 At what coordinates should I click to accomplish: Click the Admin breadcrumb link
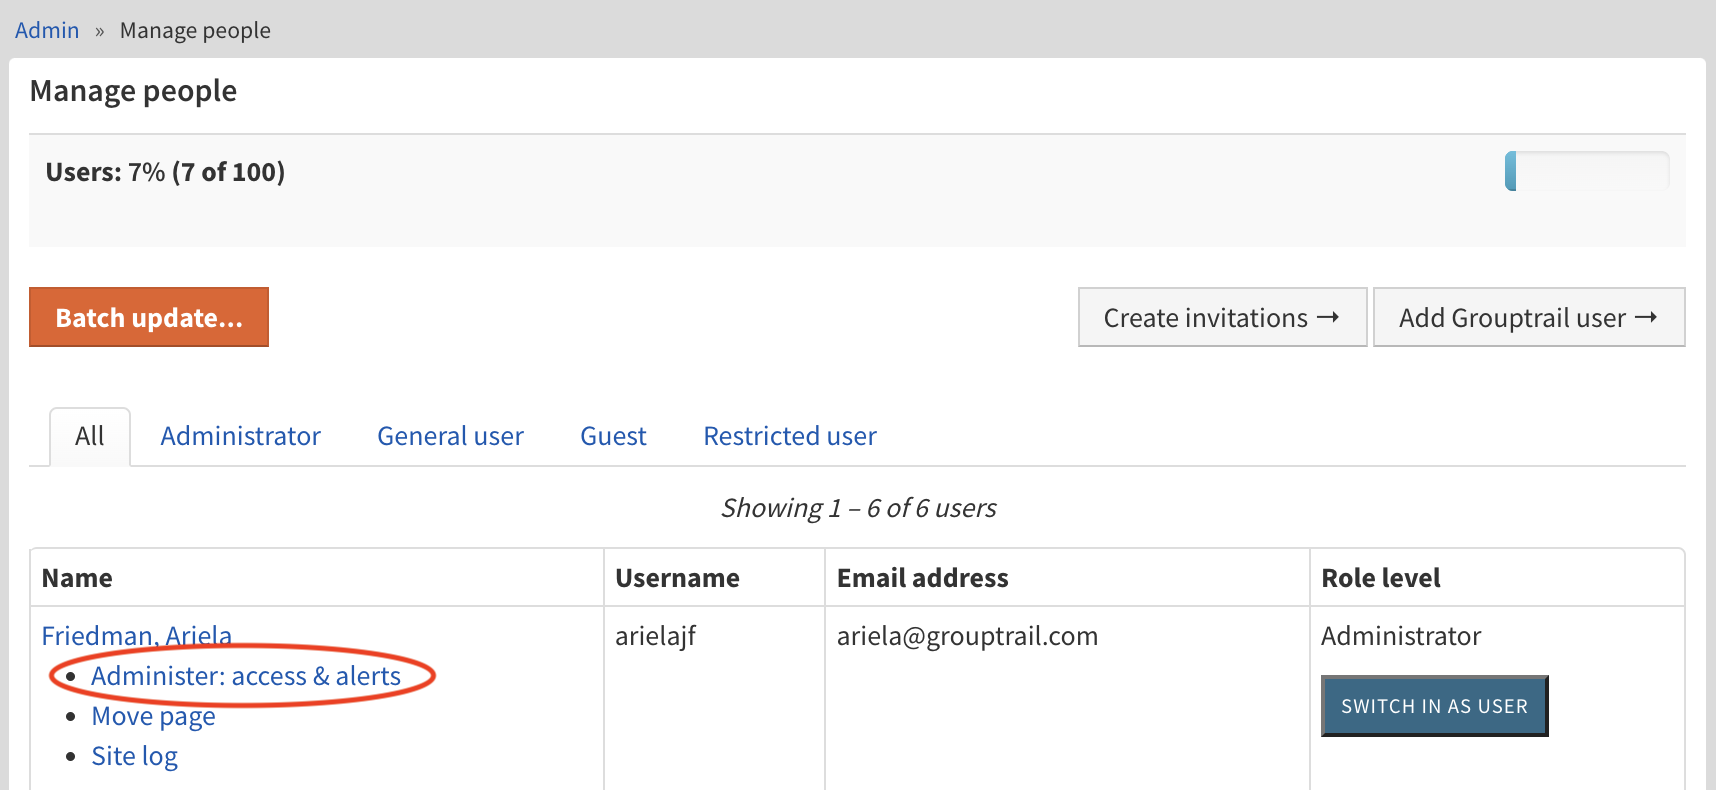tap(47, 30)
